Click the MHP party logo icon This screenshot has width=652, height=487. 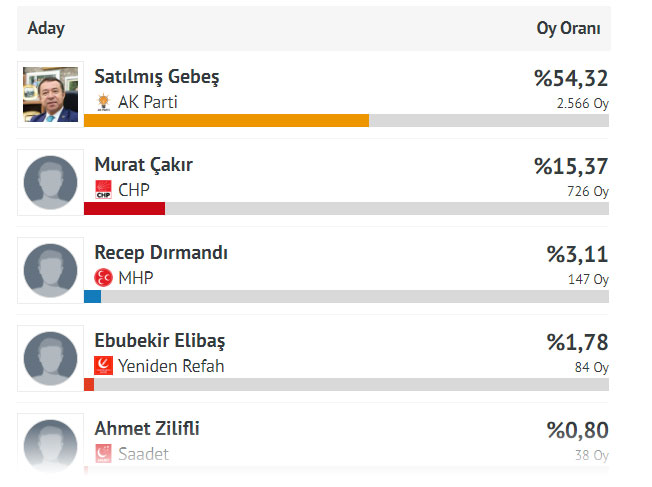coord(103,278)
